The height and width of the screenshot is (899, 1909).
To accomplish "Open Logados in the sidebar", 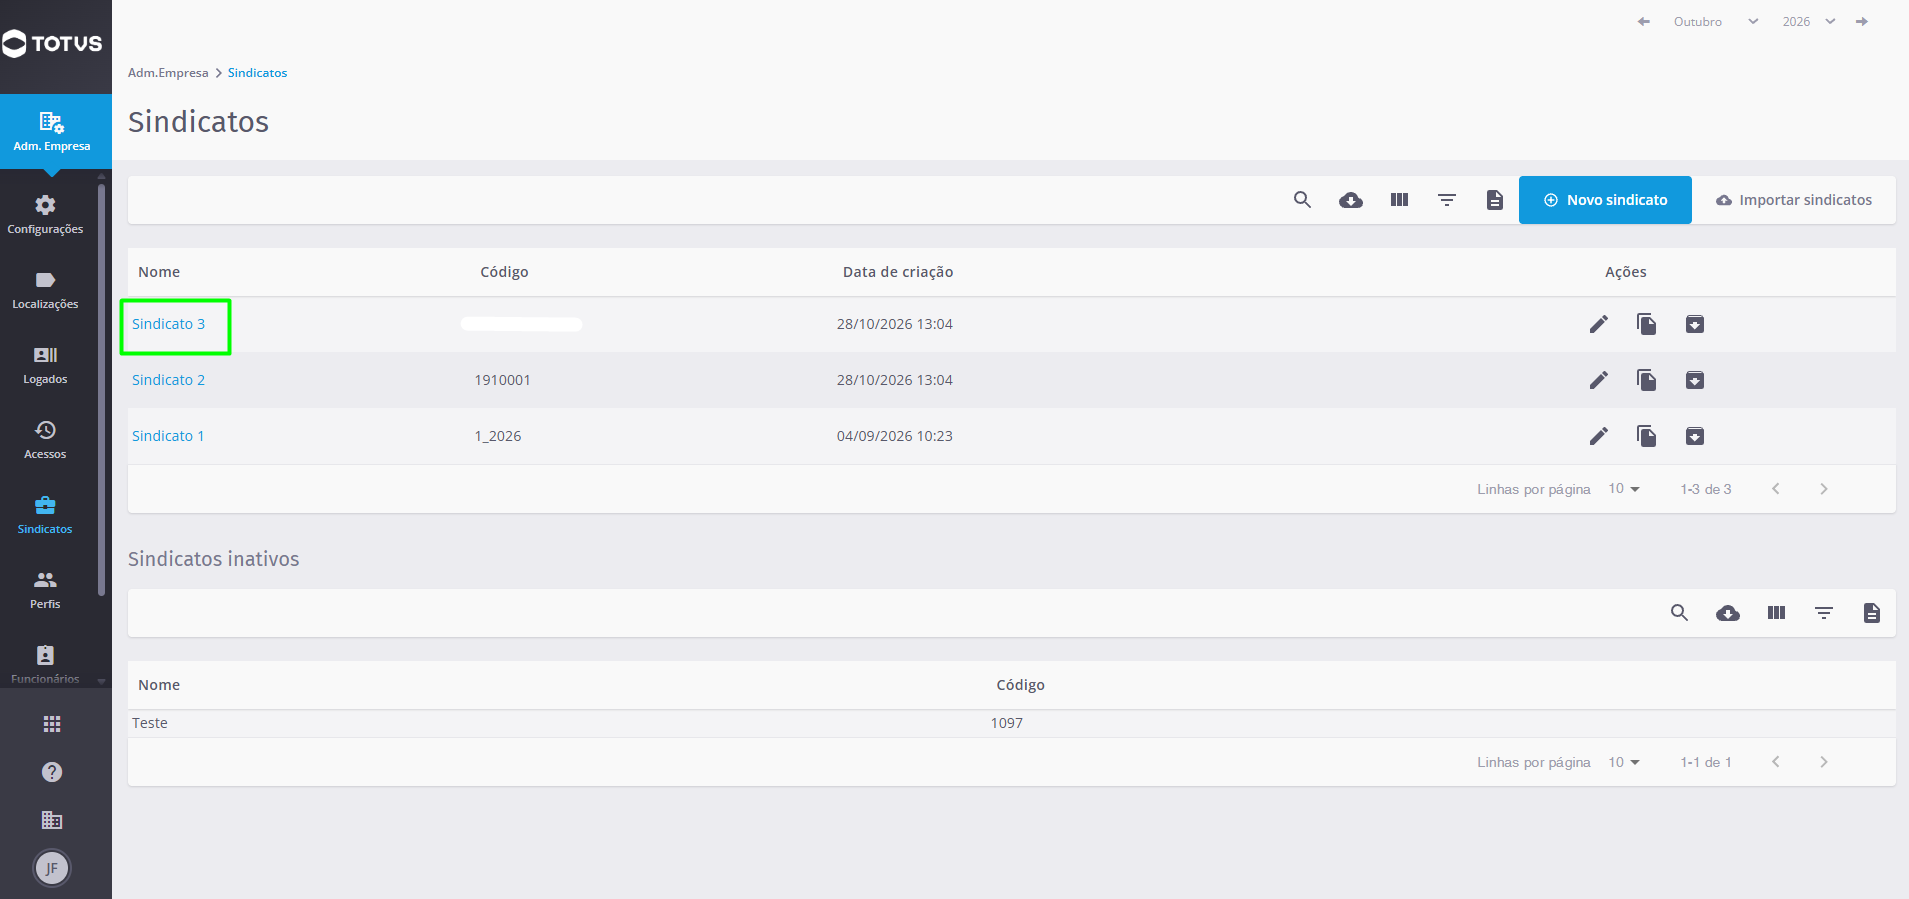I will coord(45,365).
